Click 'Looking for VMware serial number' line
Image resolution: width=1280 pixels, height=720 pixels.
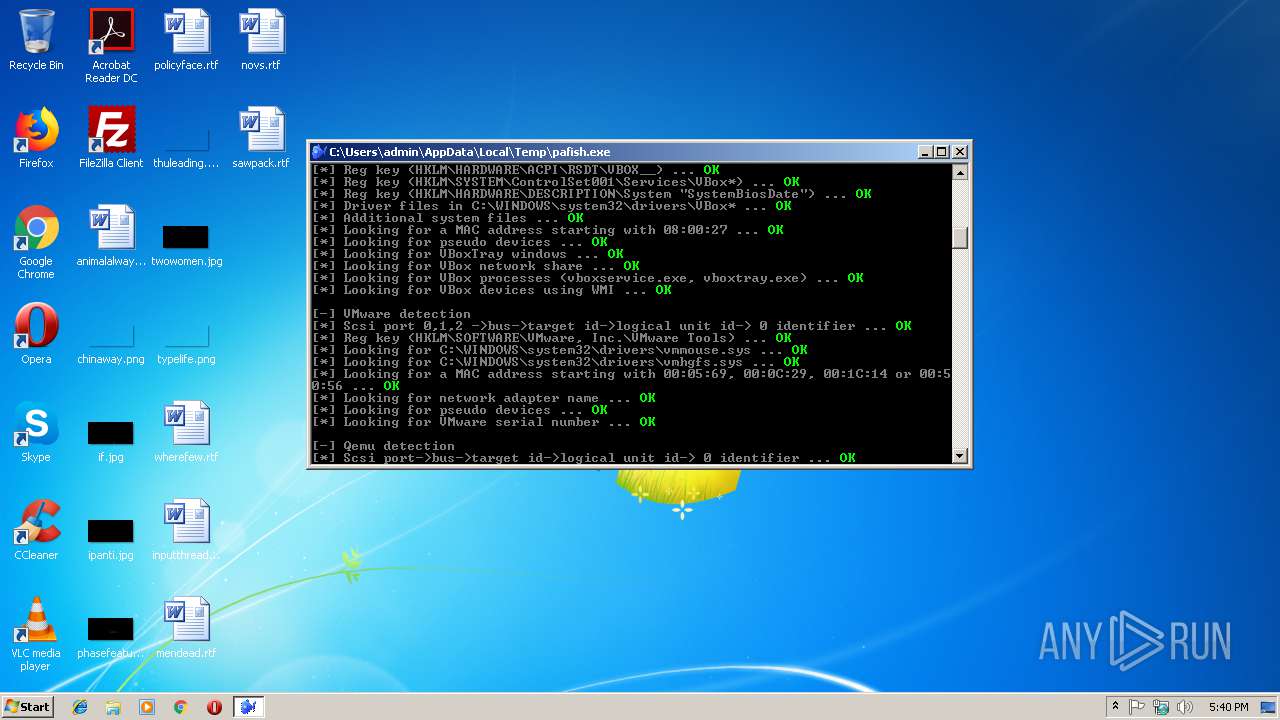point(483,422)
